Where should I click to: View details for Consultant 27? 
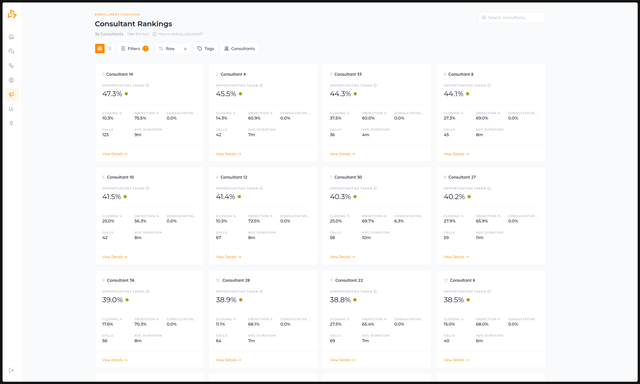[456, 257]
